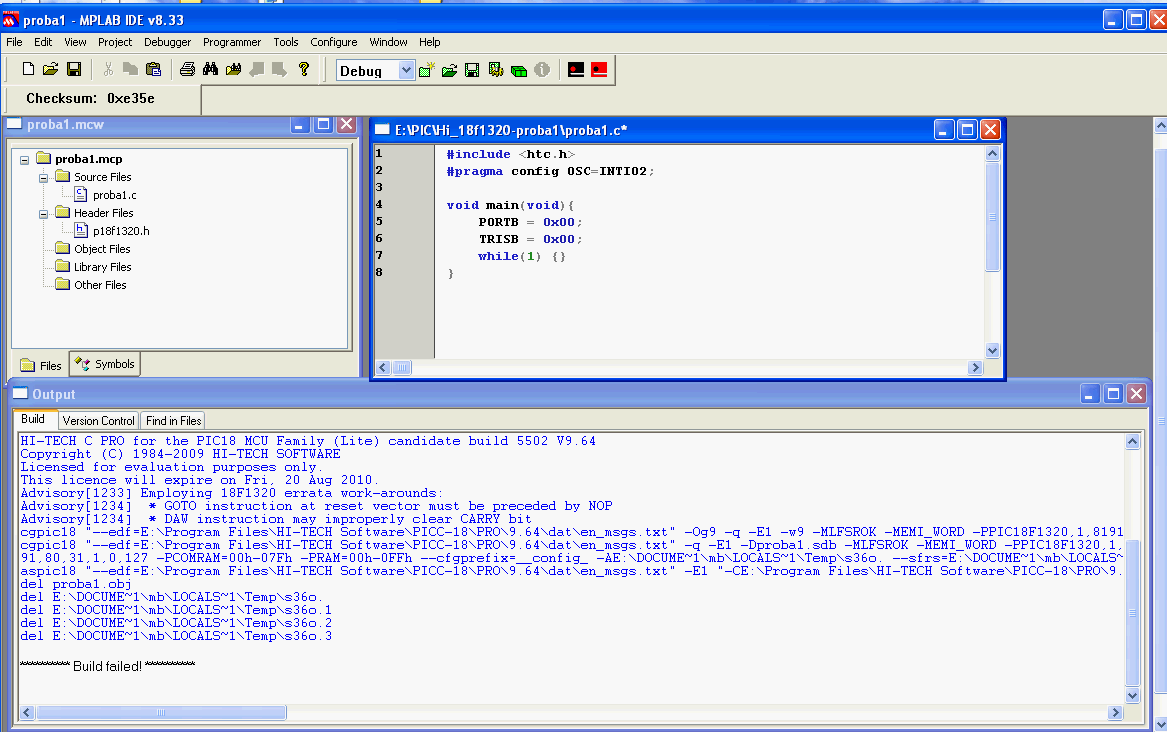Screen dimensions: 1167x732
Task: Click the Output scrollbar right arrow
Action: 1115,713
